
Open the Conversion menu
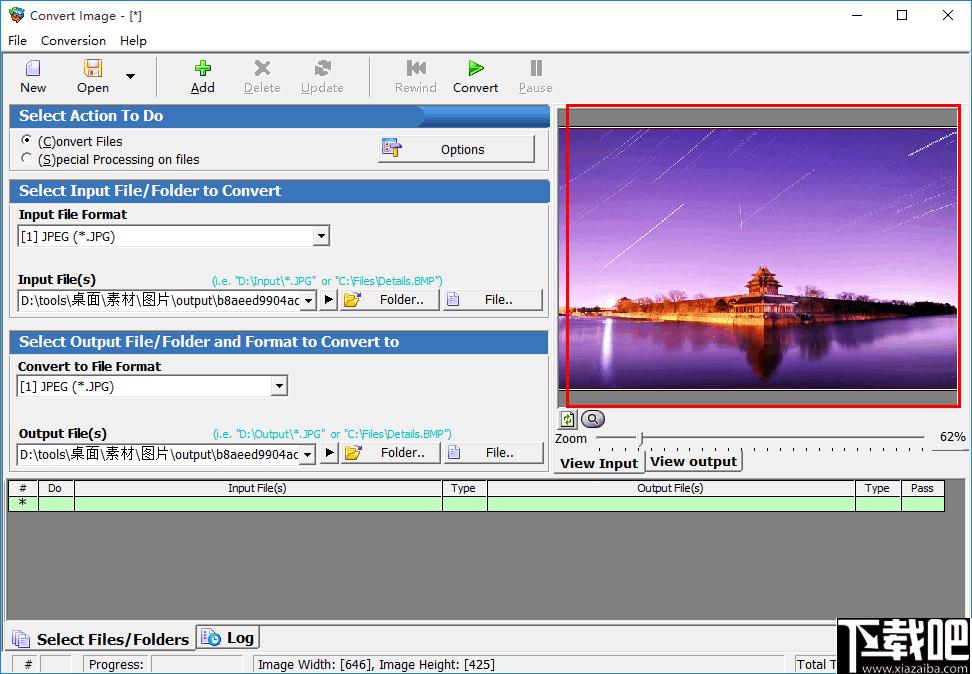pos(73,40)
